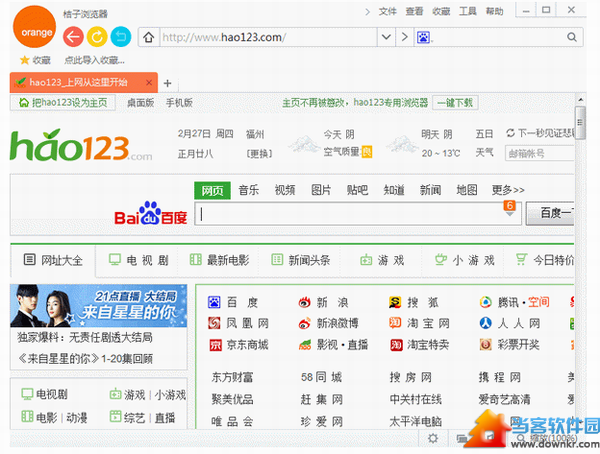The width and height of the screenshot is (600, 454).
Task: Click 点此导入收藏 link
Action: [95, 60]
